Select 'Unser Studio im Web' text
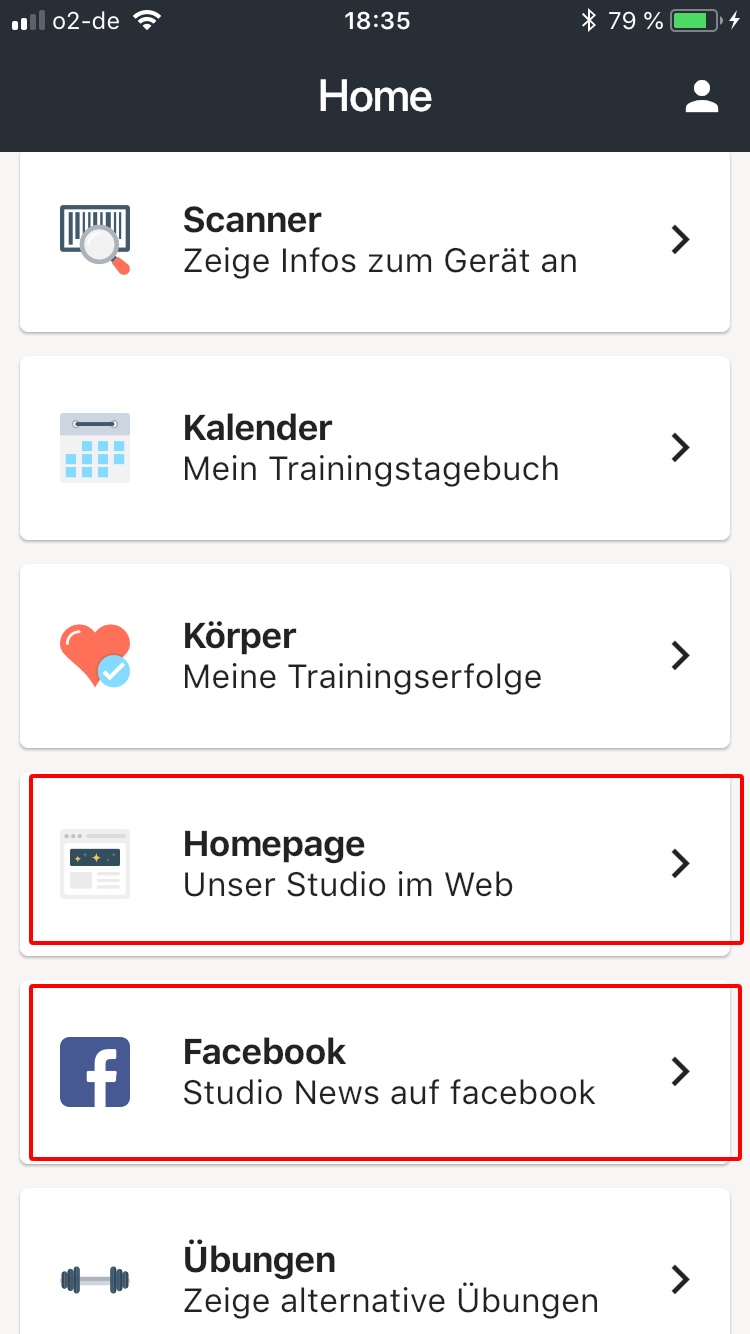Viewport: 750px width, 1334px height. (x=348, y=885)
